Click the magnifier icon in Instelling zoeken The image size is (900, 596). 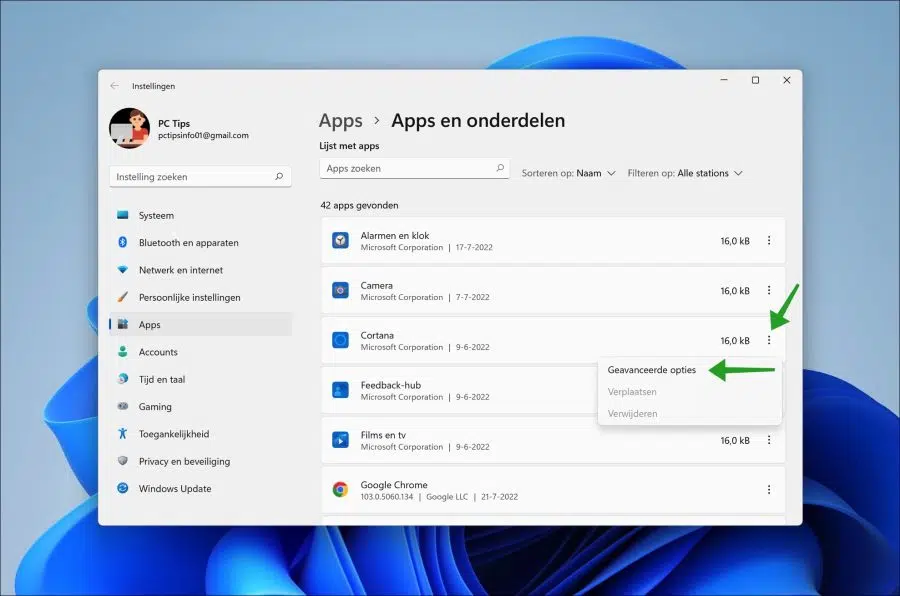279,176
